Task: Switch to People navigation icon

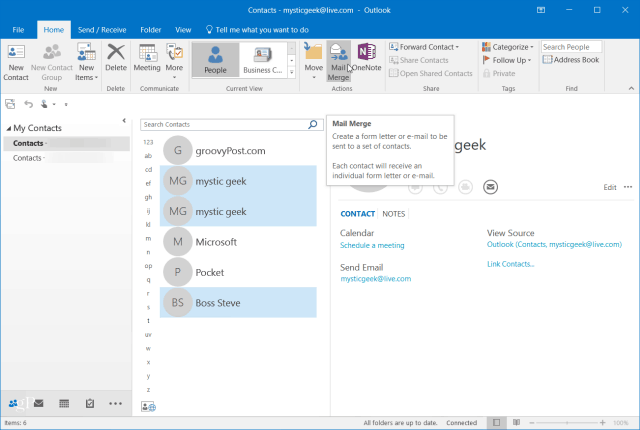Action: pos(13,403)
